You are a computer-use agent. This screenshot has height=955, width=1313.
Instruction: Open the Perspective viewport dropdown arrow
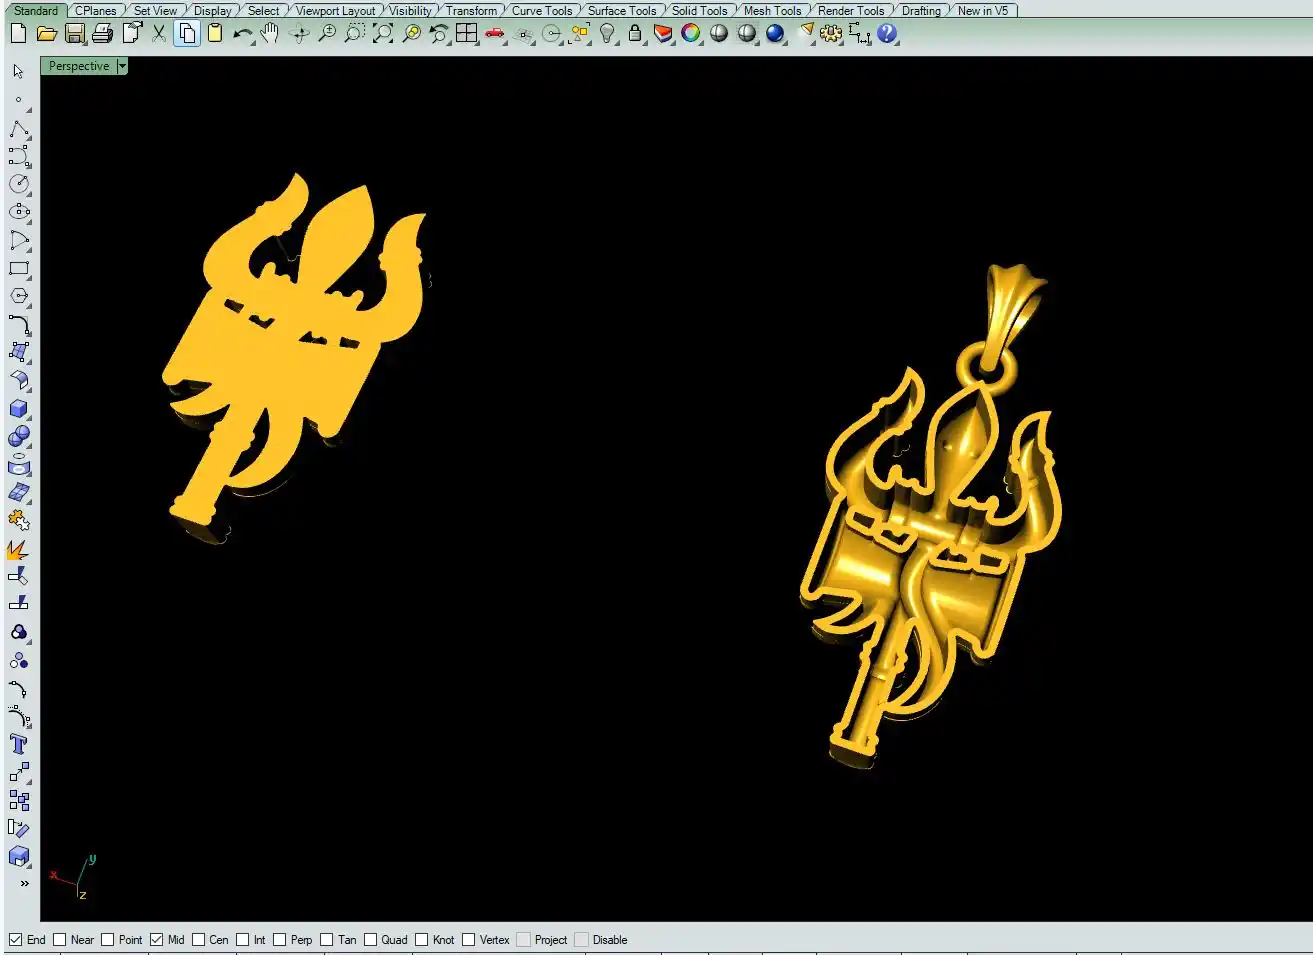pos(122,66)
